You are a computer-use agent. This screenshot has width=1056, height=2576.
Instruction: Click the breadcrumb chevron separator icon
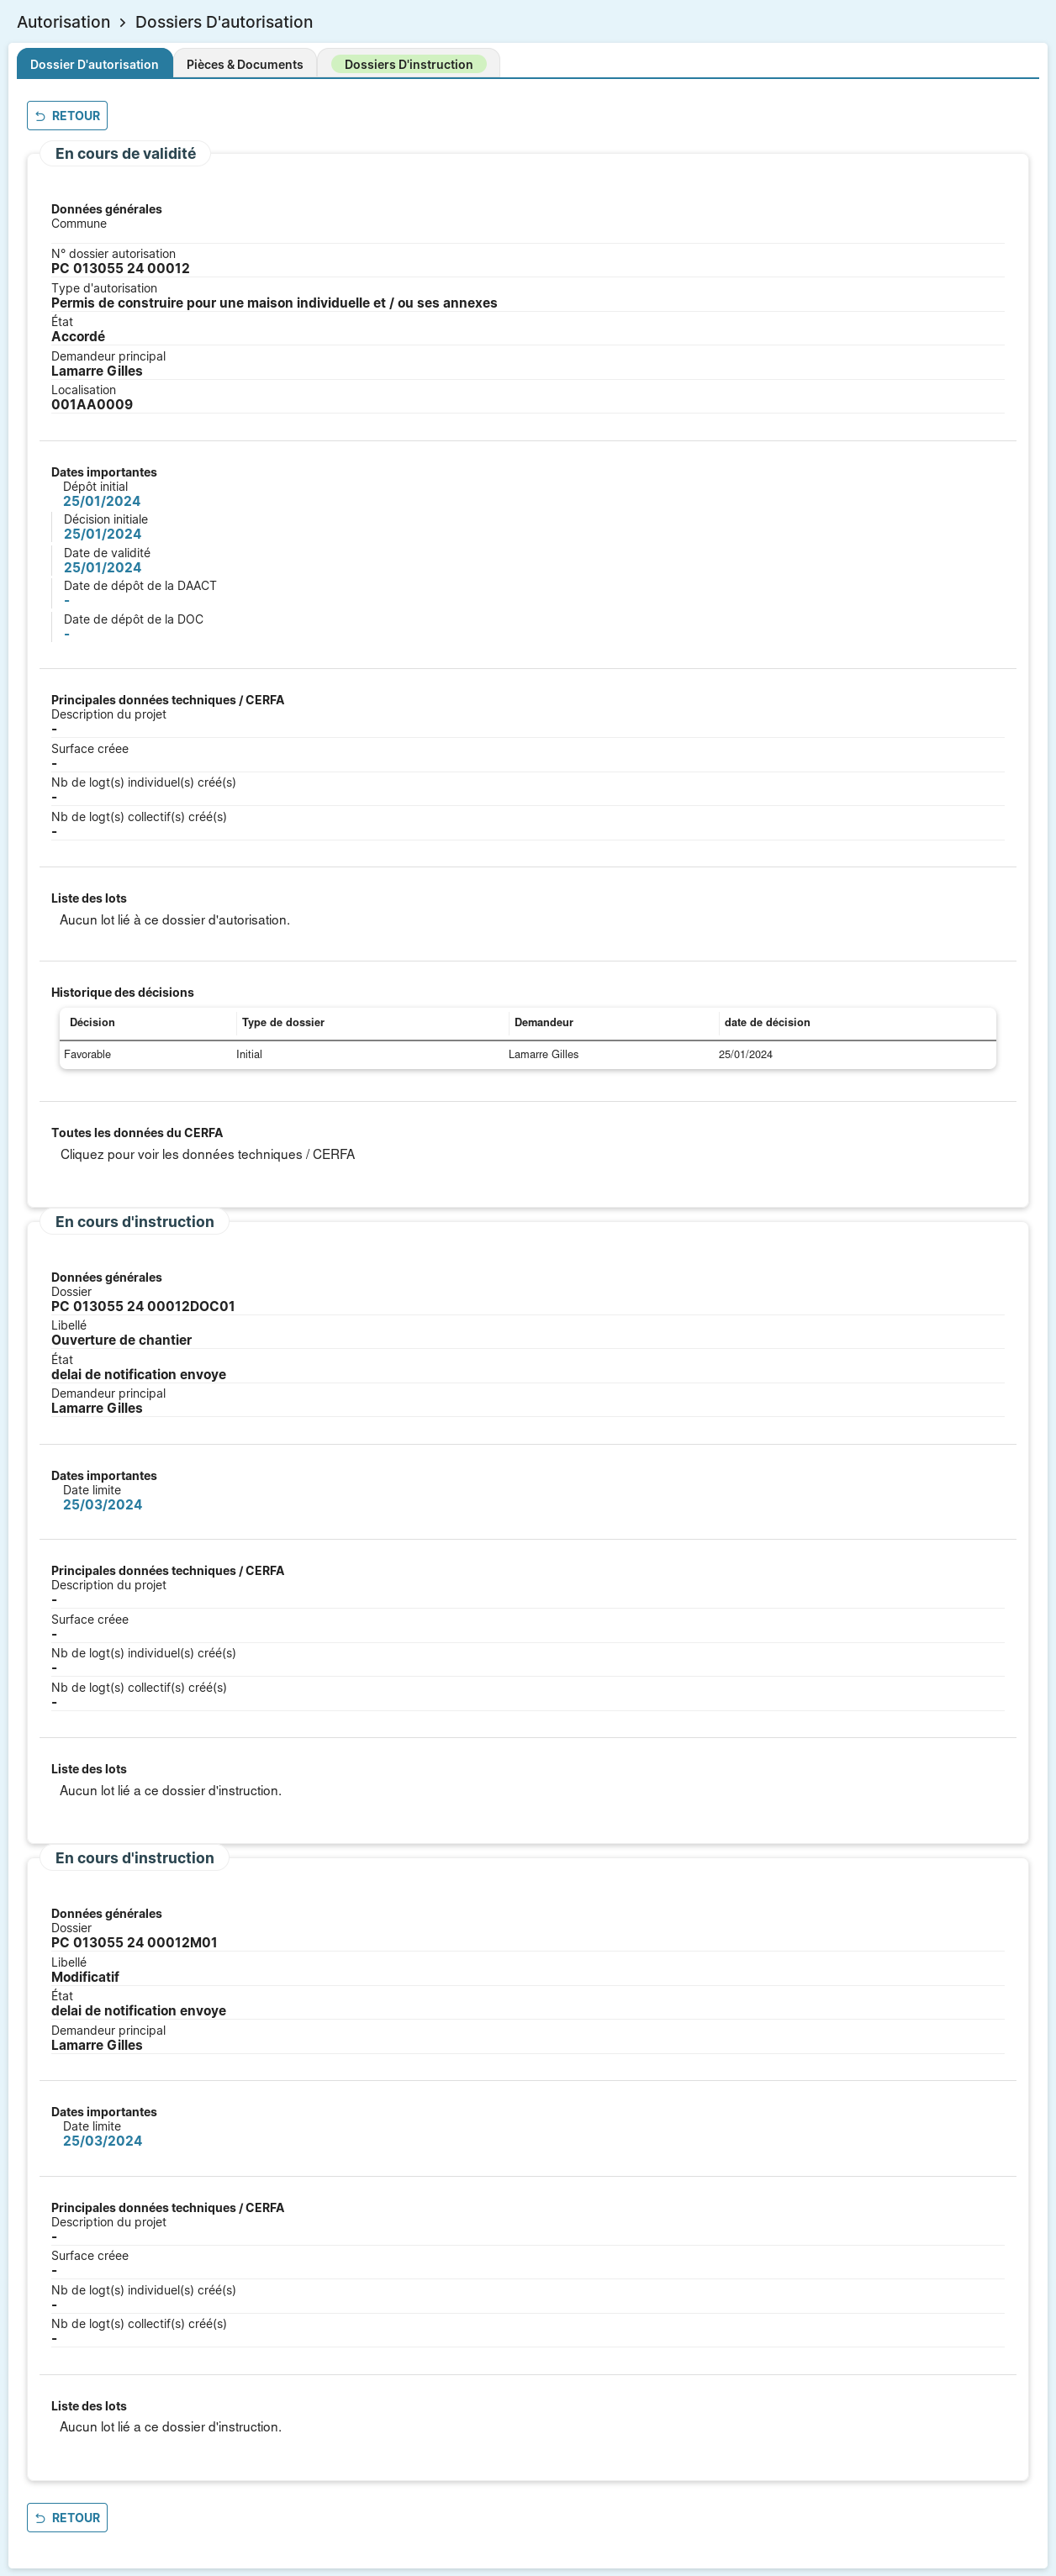(123, 22)
